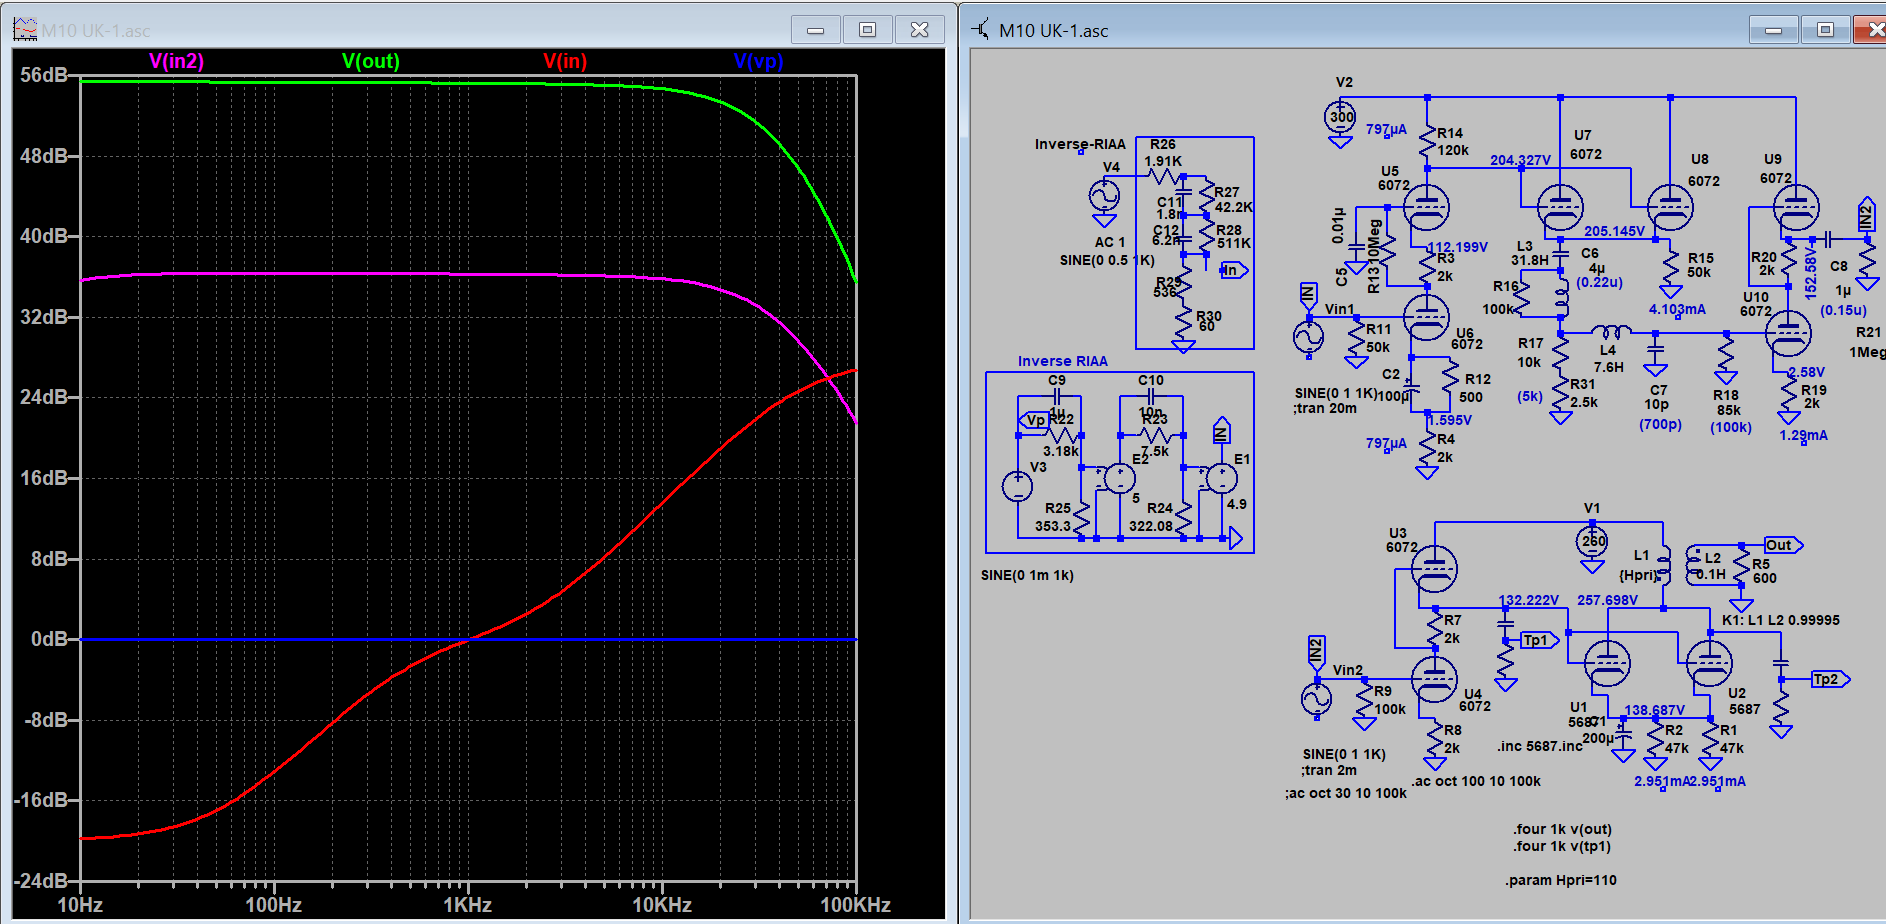This screenshot has height=924, width=1886.
Task: Select the E2 dependent source symbol
Action: click(1119, 478)
